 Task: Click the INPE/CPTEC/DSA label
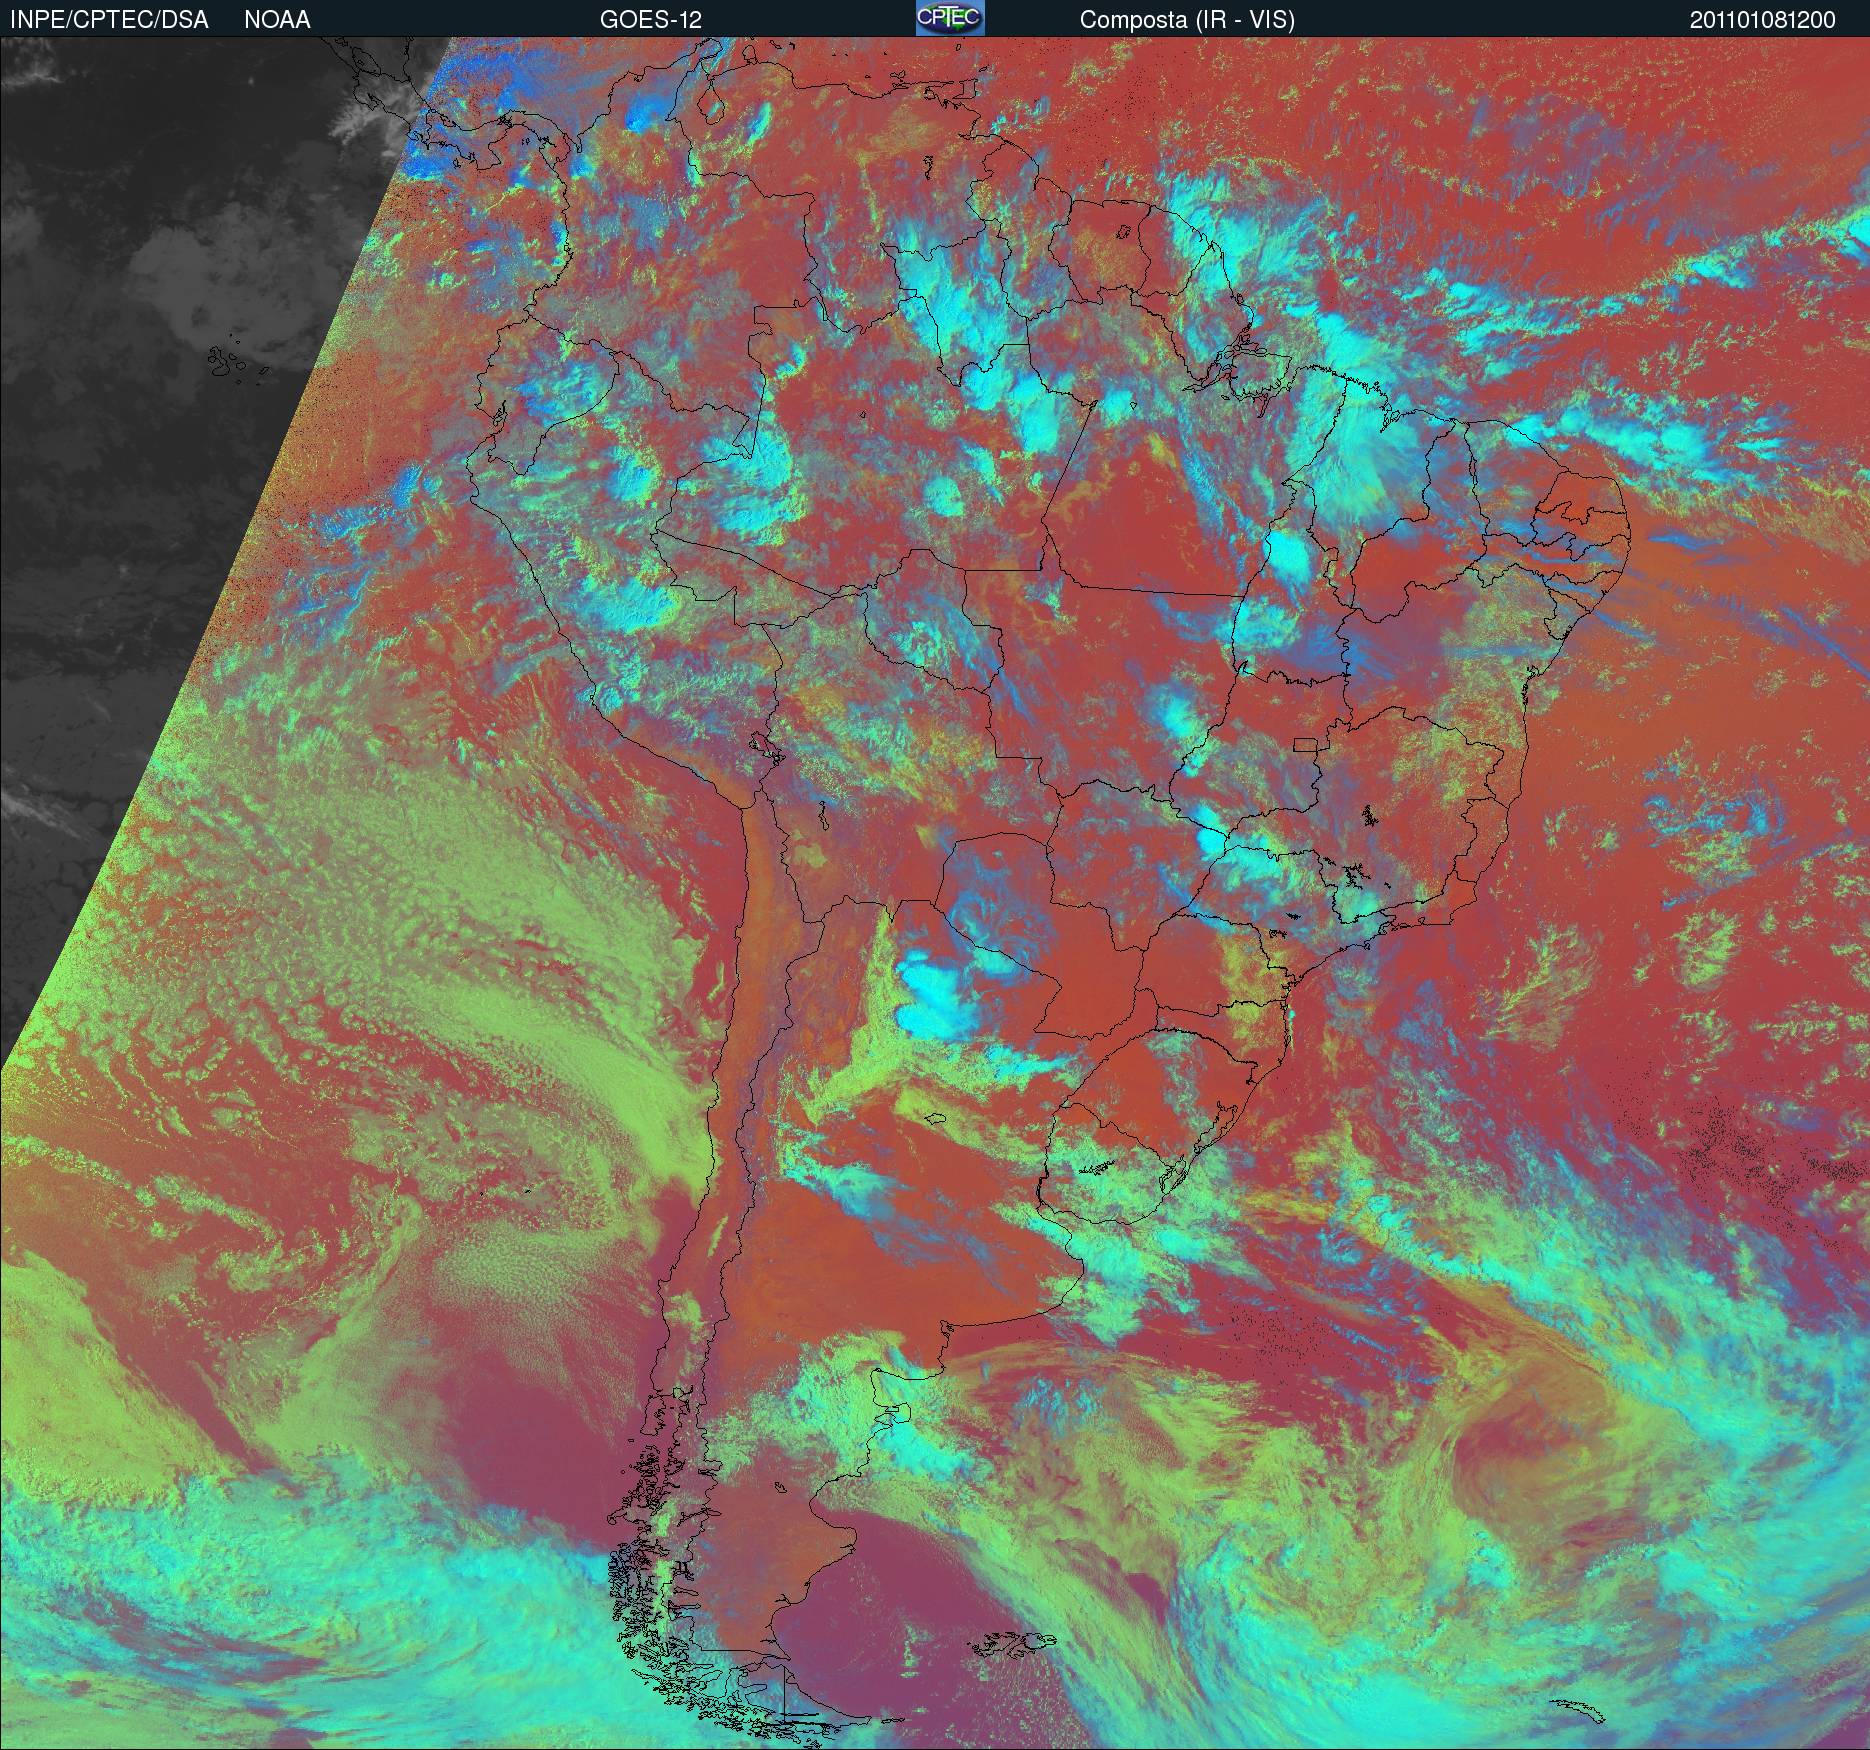(109, 20)
